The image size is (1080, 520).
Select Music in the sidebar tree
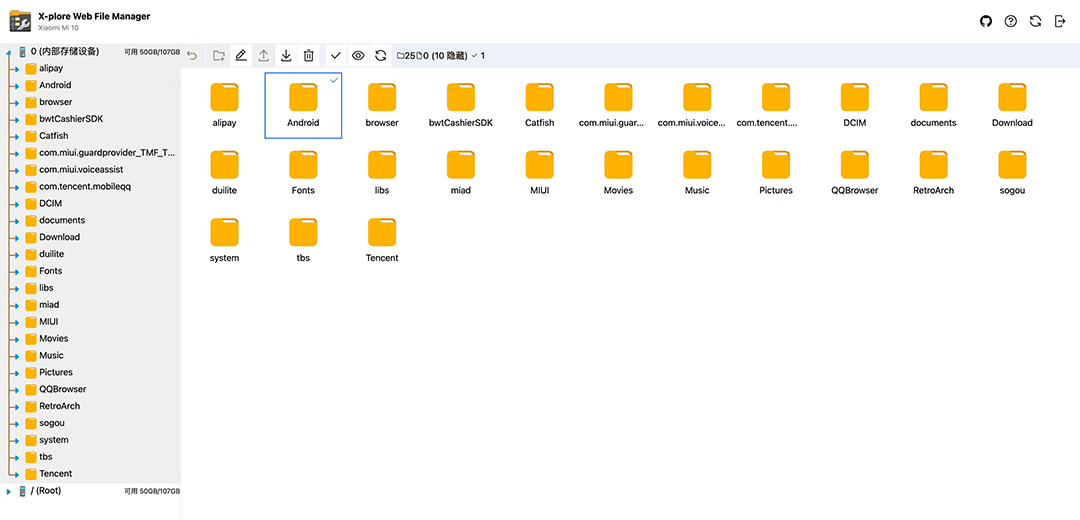(x=51, y=355)
